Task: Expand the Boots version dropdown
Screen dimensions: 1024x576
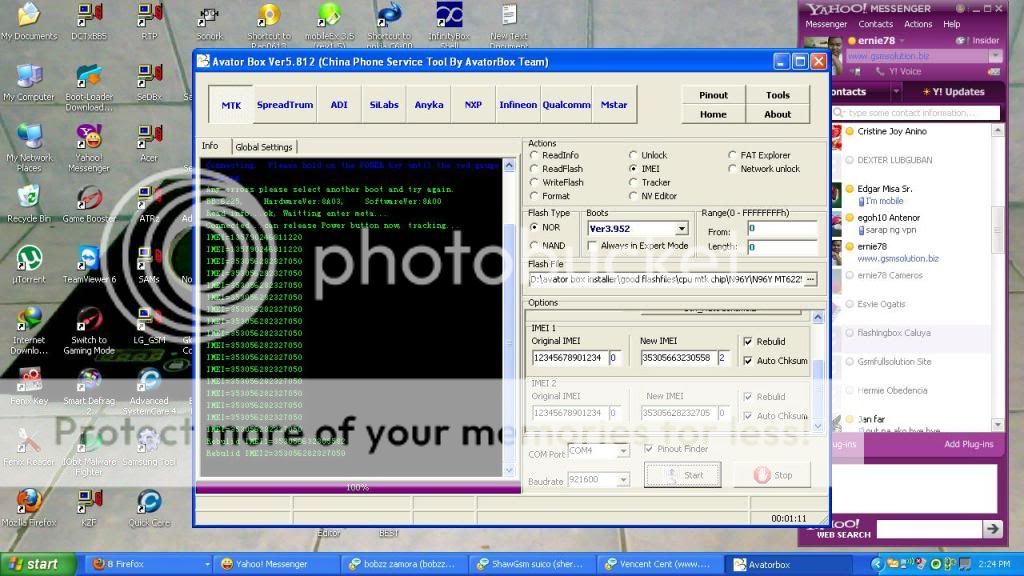Action: pos(681,229)
